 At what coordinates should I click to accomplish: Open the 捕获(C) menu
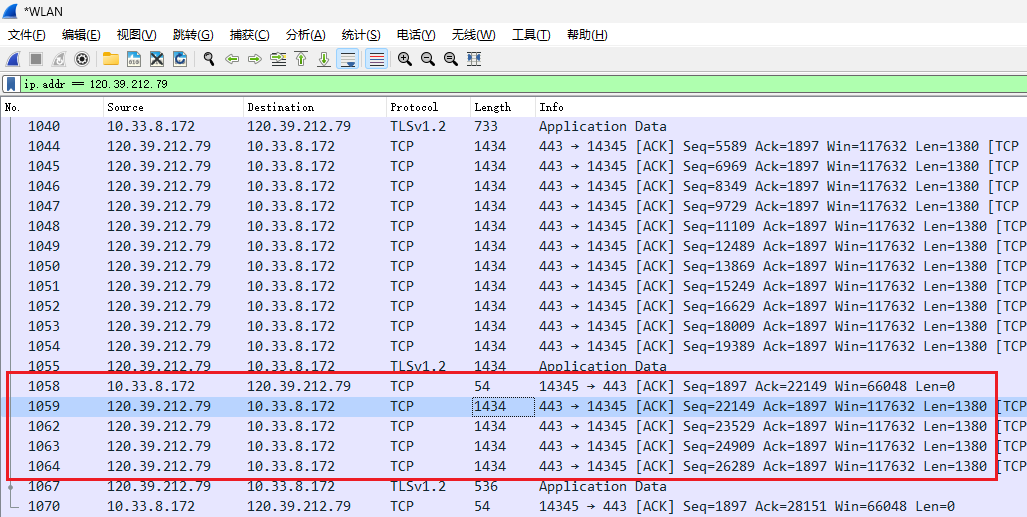click(x=250, y=35)
